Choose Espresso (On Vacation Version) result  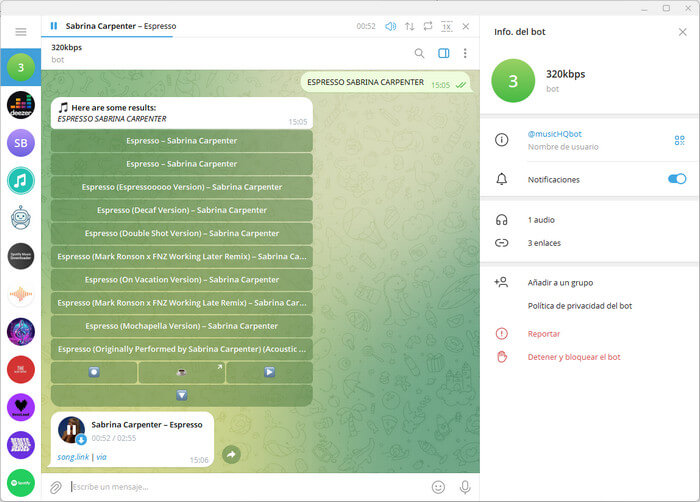click(182, 280)
